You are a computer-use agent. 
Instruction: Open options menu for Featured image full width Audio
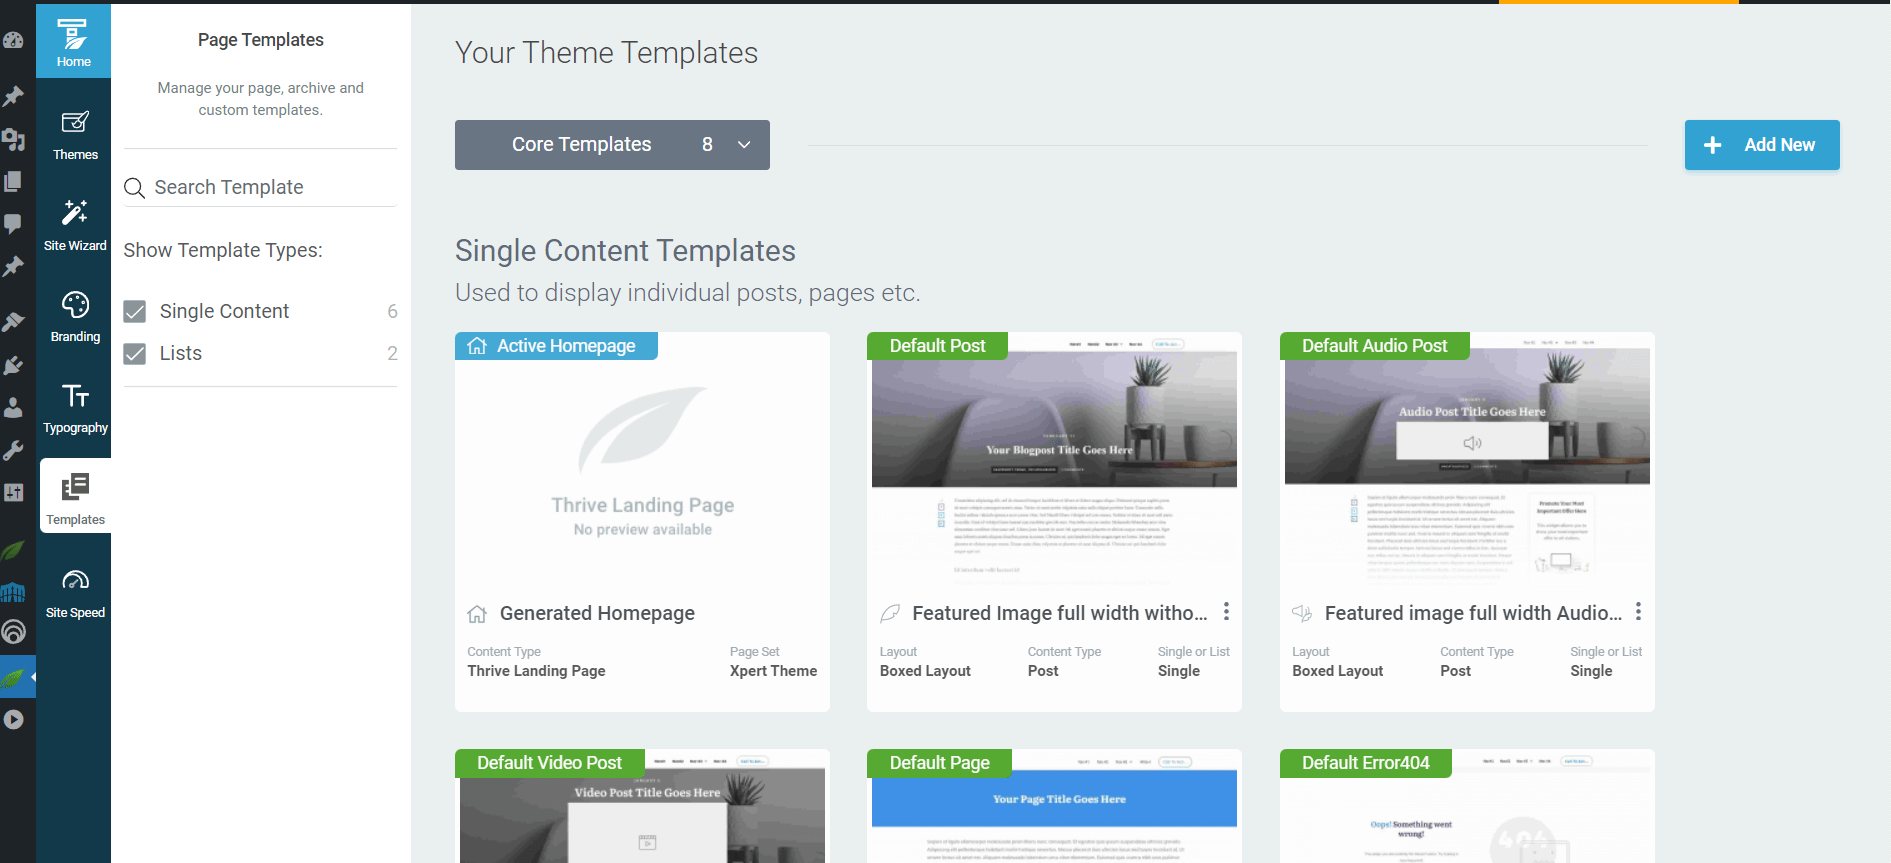coord(1638,611)
